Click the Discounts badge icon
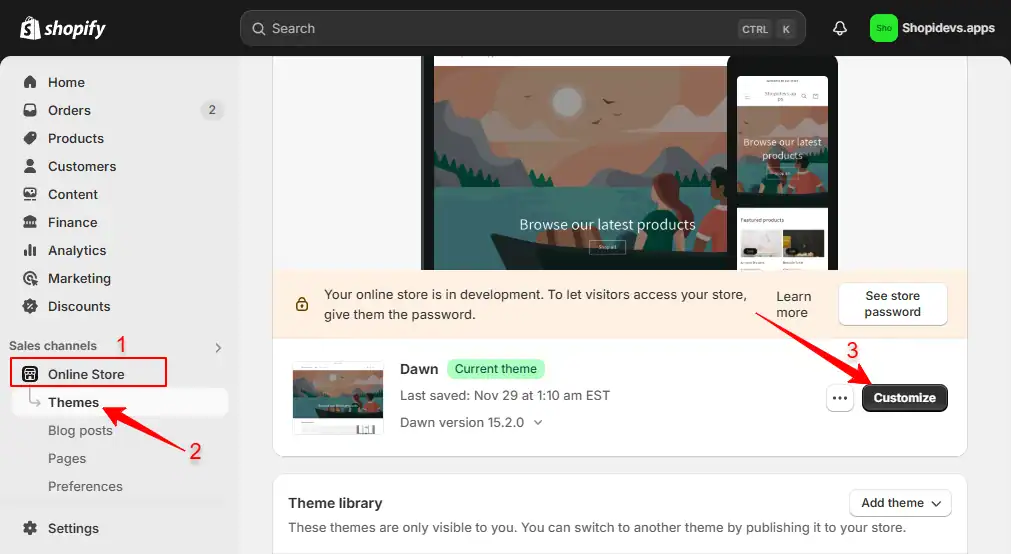Viewport: 1011px width, 554px height. point(30,306)
